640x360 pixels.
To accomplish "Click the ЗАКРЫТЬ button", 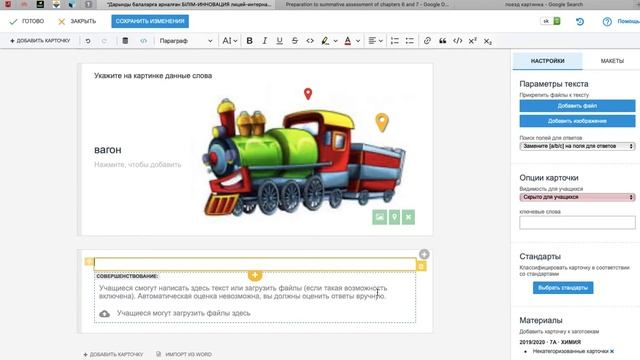I will (77, 21).
